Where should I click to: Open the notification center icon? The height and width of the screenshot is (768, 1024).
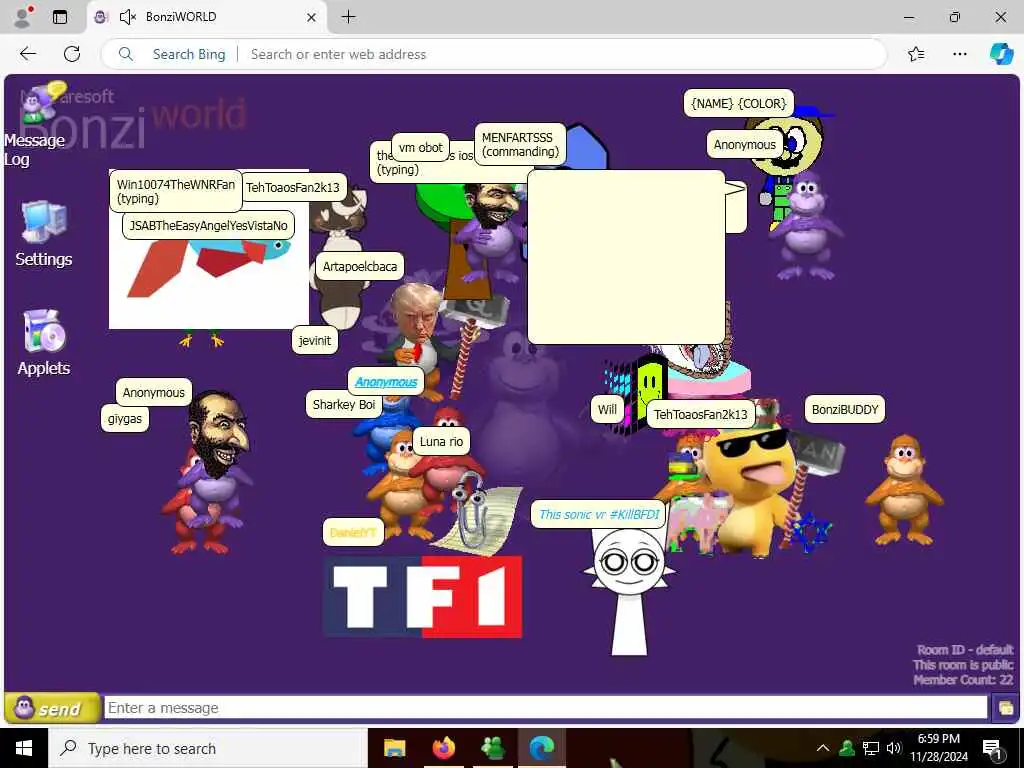[992, 748]
